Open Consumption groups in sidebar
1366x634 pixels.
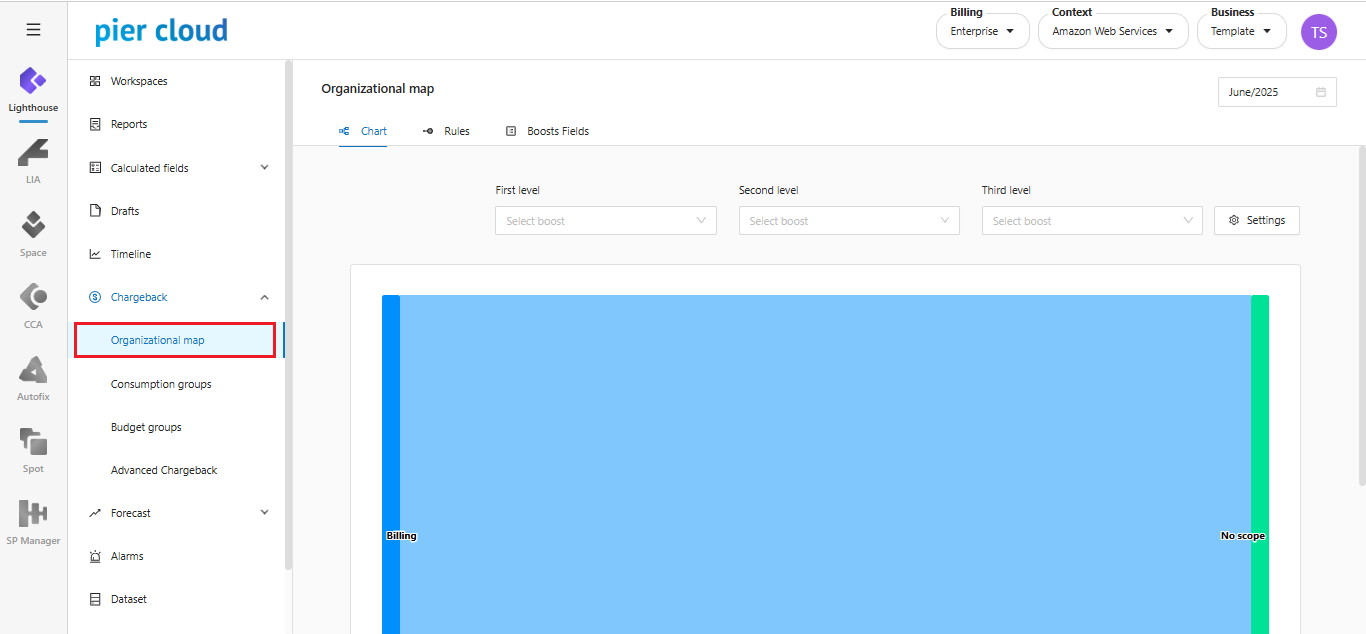tap(161, 384)
